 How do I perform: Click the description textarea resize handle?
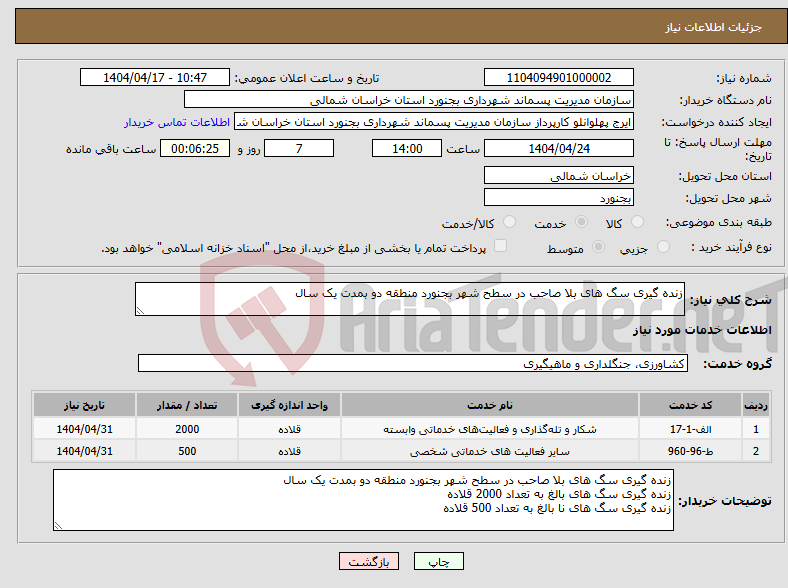point(140,311)
